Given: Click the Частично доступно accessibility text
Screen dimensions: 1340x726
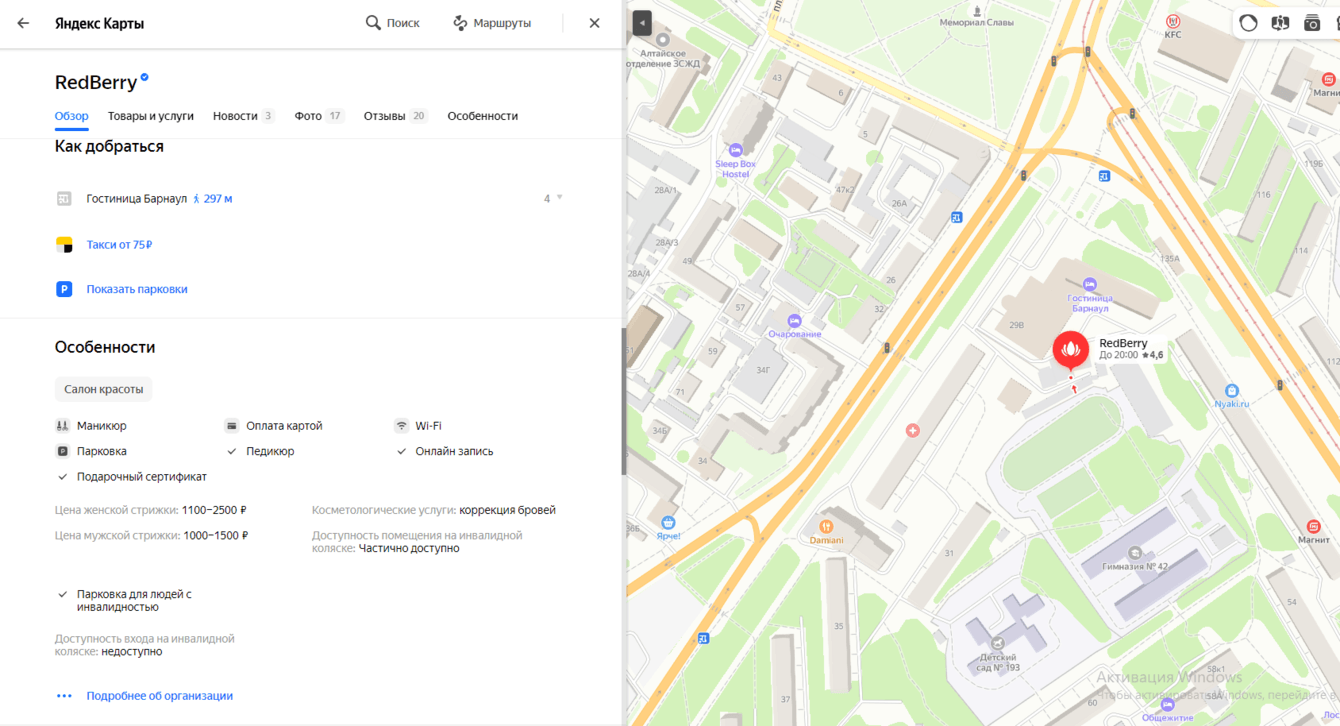Looking at the screenshot, I should click(x=409, y=548).
